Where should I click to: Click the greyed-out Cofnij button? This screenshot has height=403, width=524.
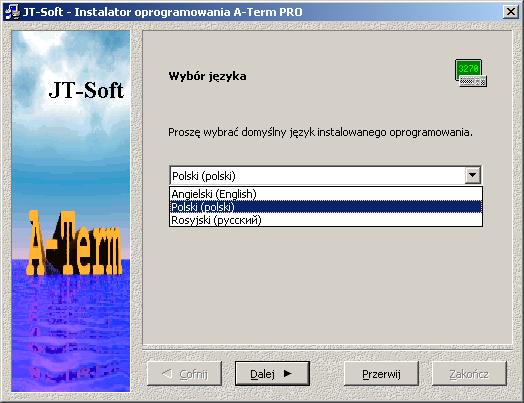click(184, 374)
